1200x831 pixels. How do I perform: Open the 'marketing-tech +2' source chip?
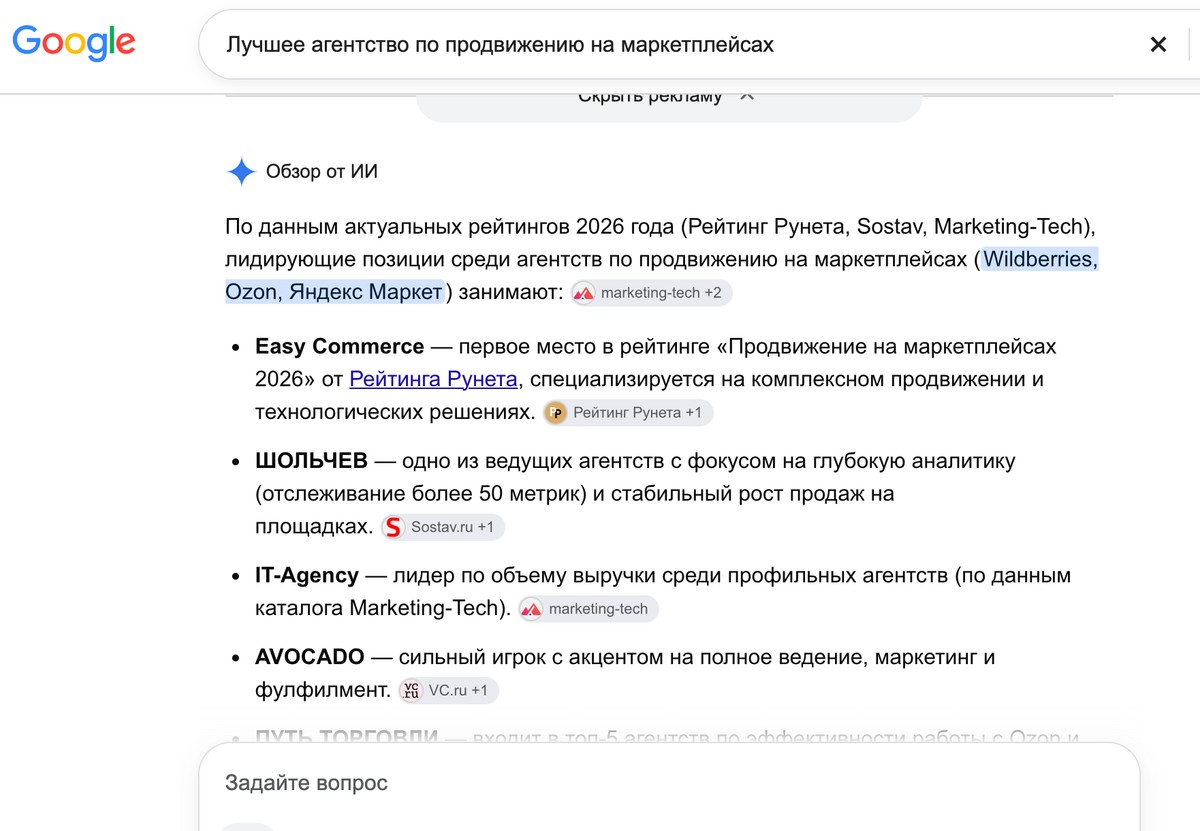pos(652,293)
